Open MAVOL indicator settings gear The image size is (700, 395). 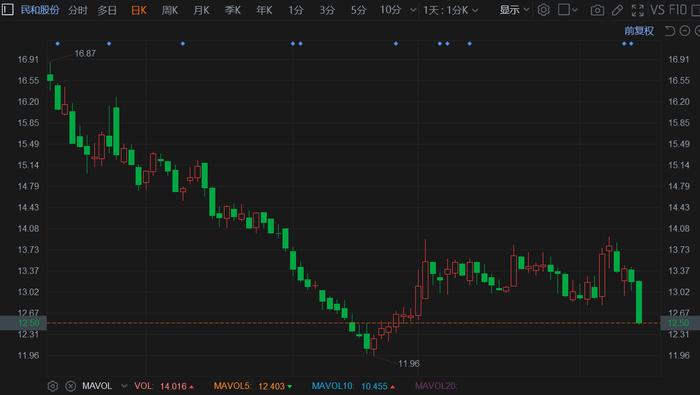53,386
